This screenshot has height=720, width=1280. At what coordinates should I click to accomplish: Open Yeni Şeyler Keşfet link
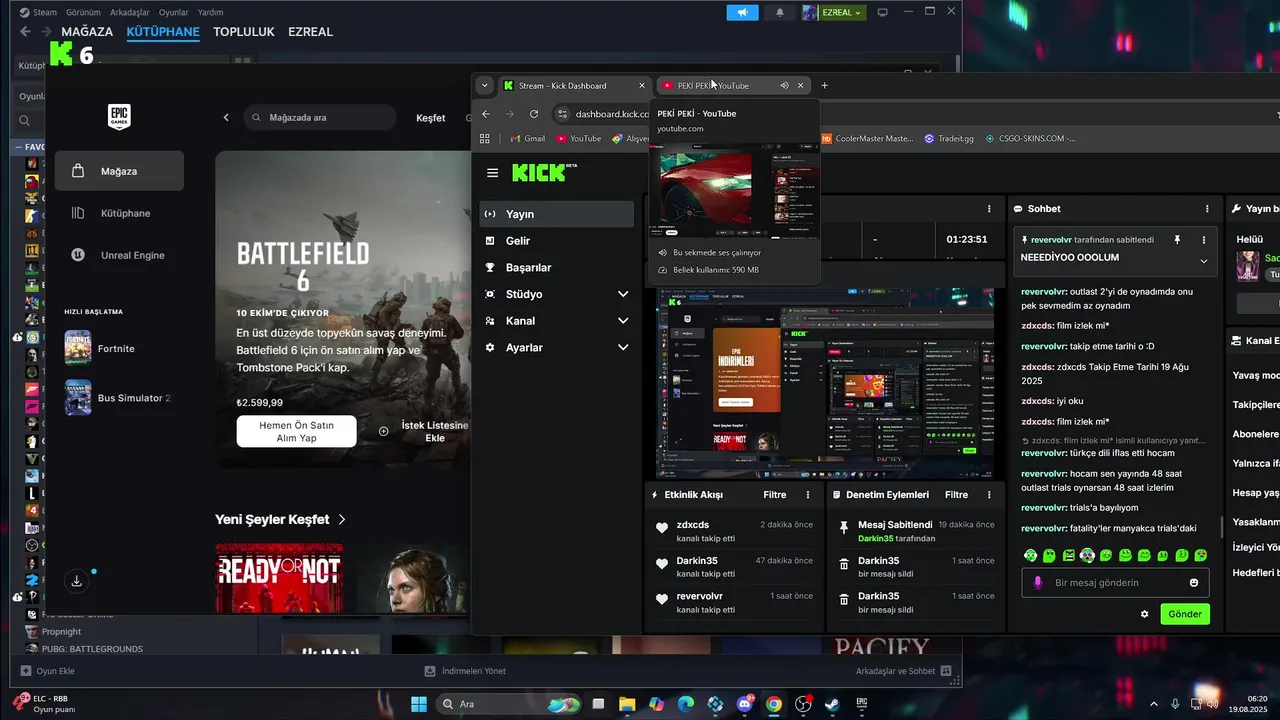pyautogui.click(x=281, y=520)
